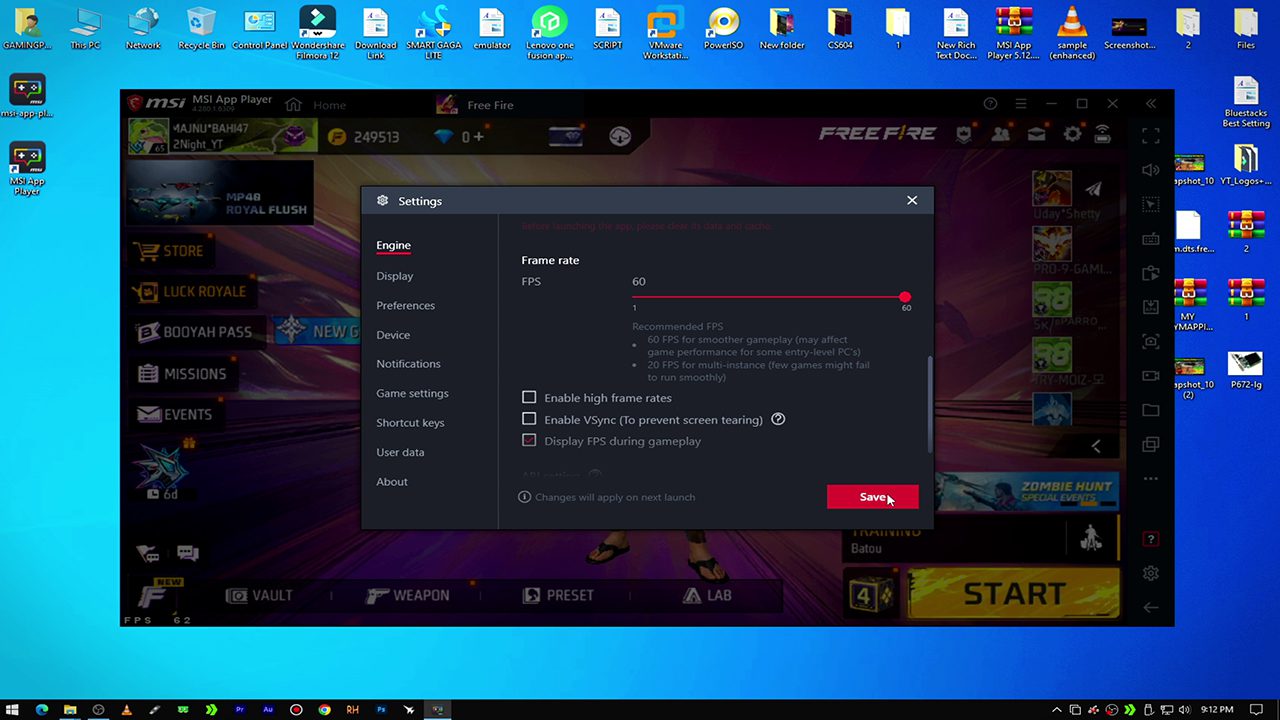1280x720 pixels.
Task: Open STORE in the Free Fire menu
Action: click(170, 251)
